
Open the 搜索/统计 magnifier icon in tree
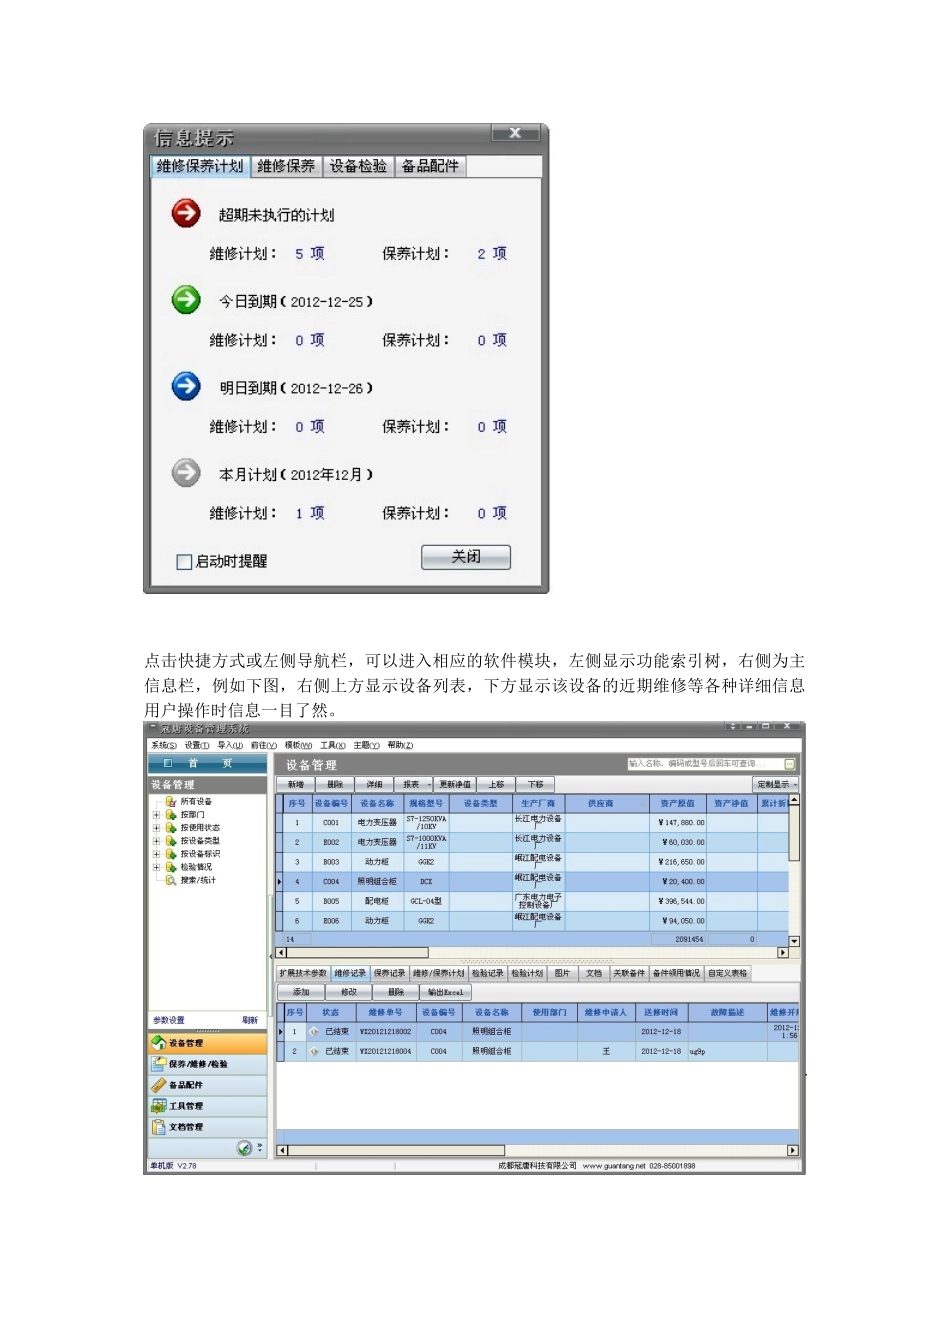coord(171,880)
